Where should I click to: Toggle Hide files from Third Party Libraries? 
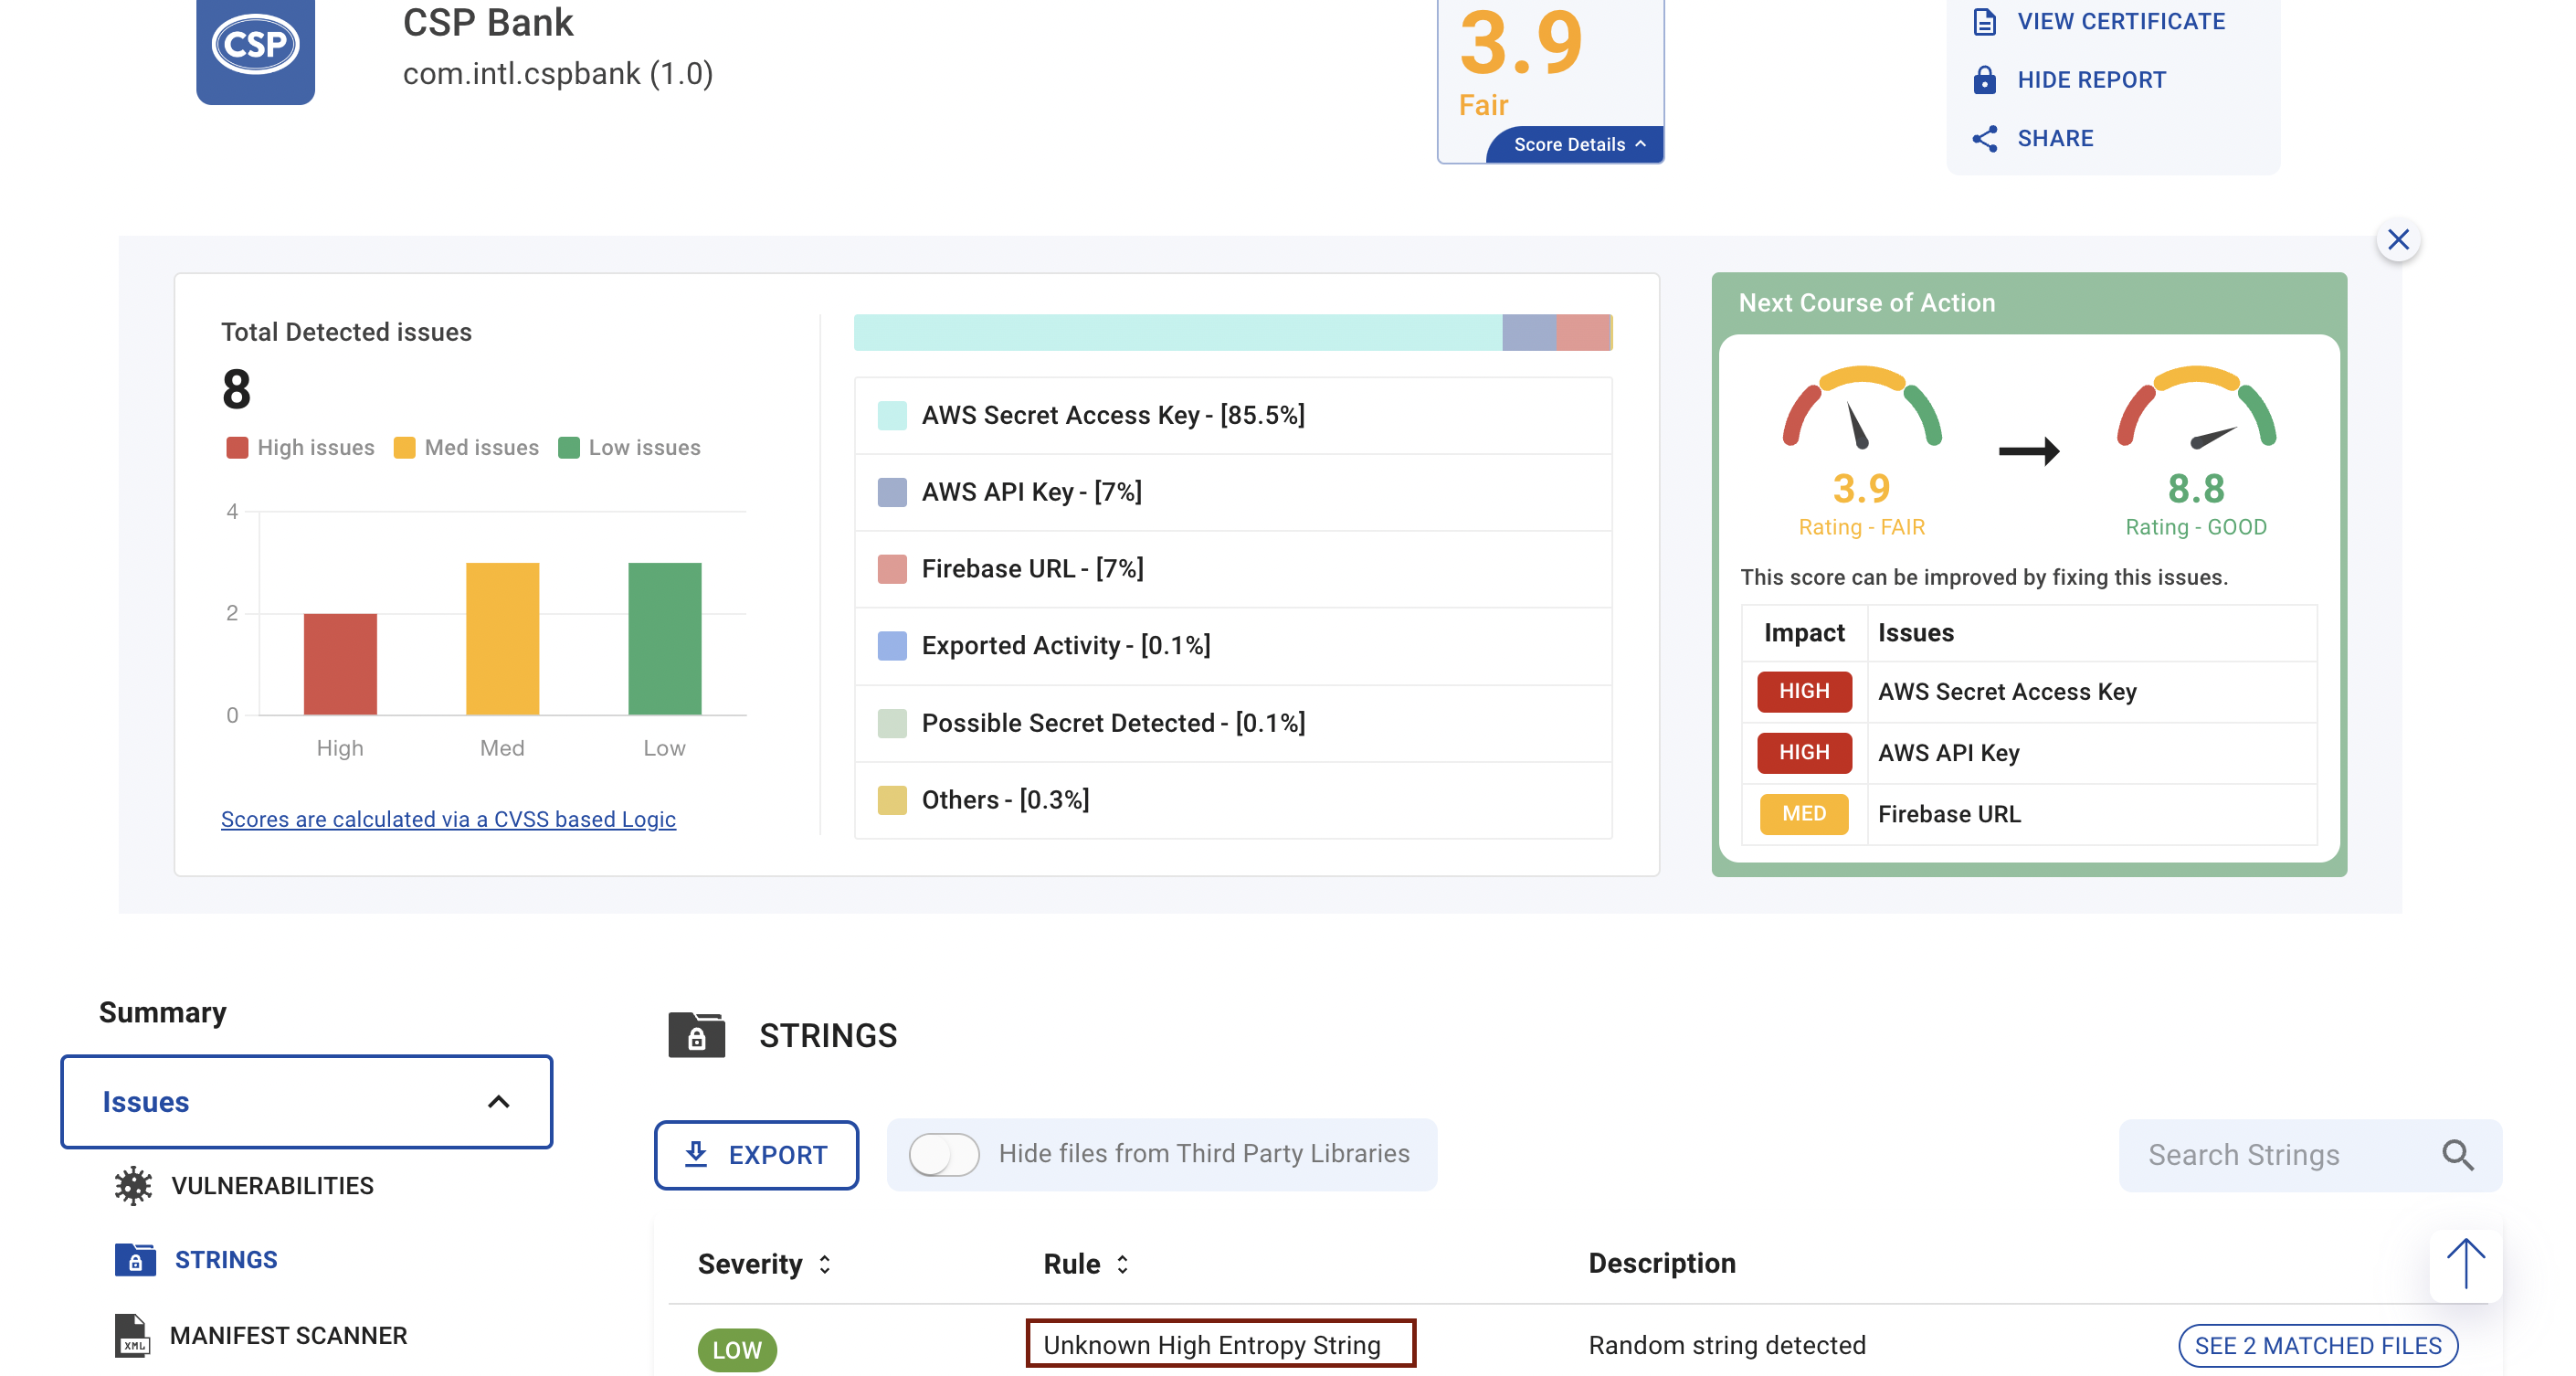coord(943,1154)
